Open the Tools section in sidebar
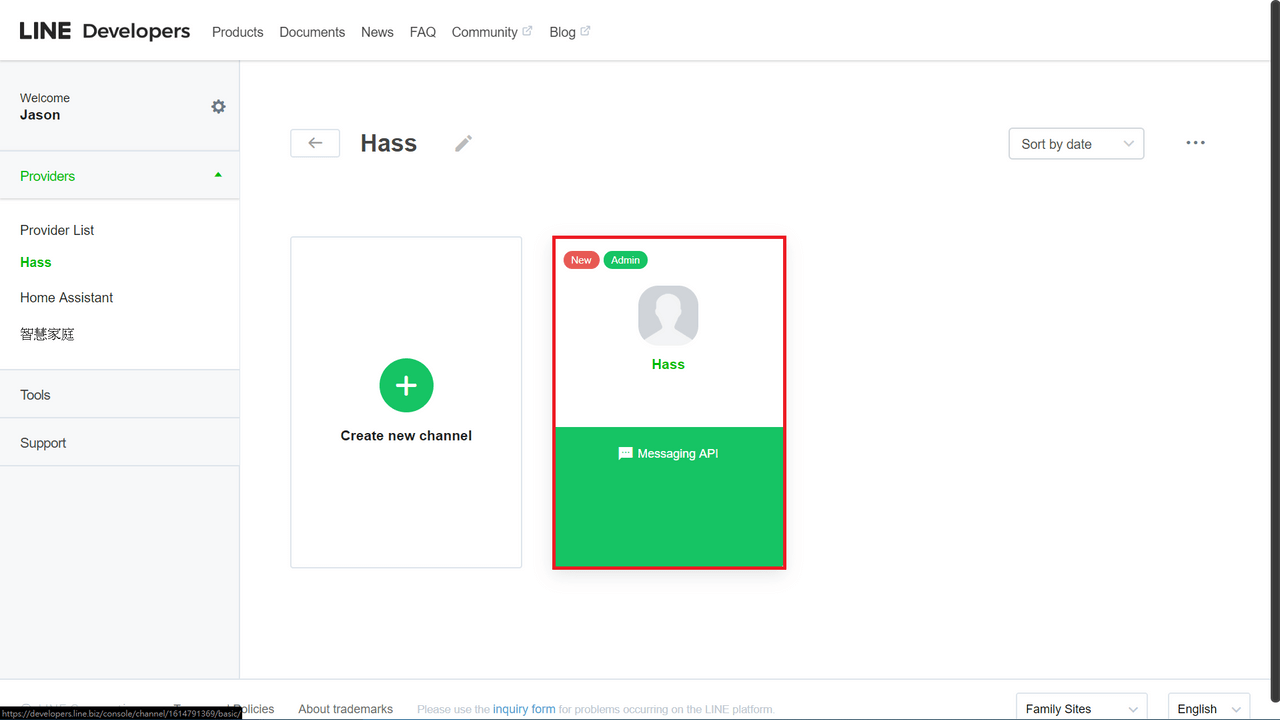The width and height of the screenshot is (1280, 720). tap(120, 394)
